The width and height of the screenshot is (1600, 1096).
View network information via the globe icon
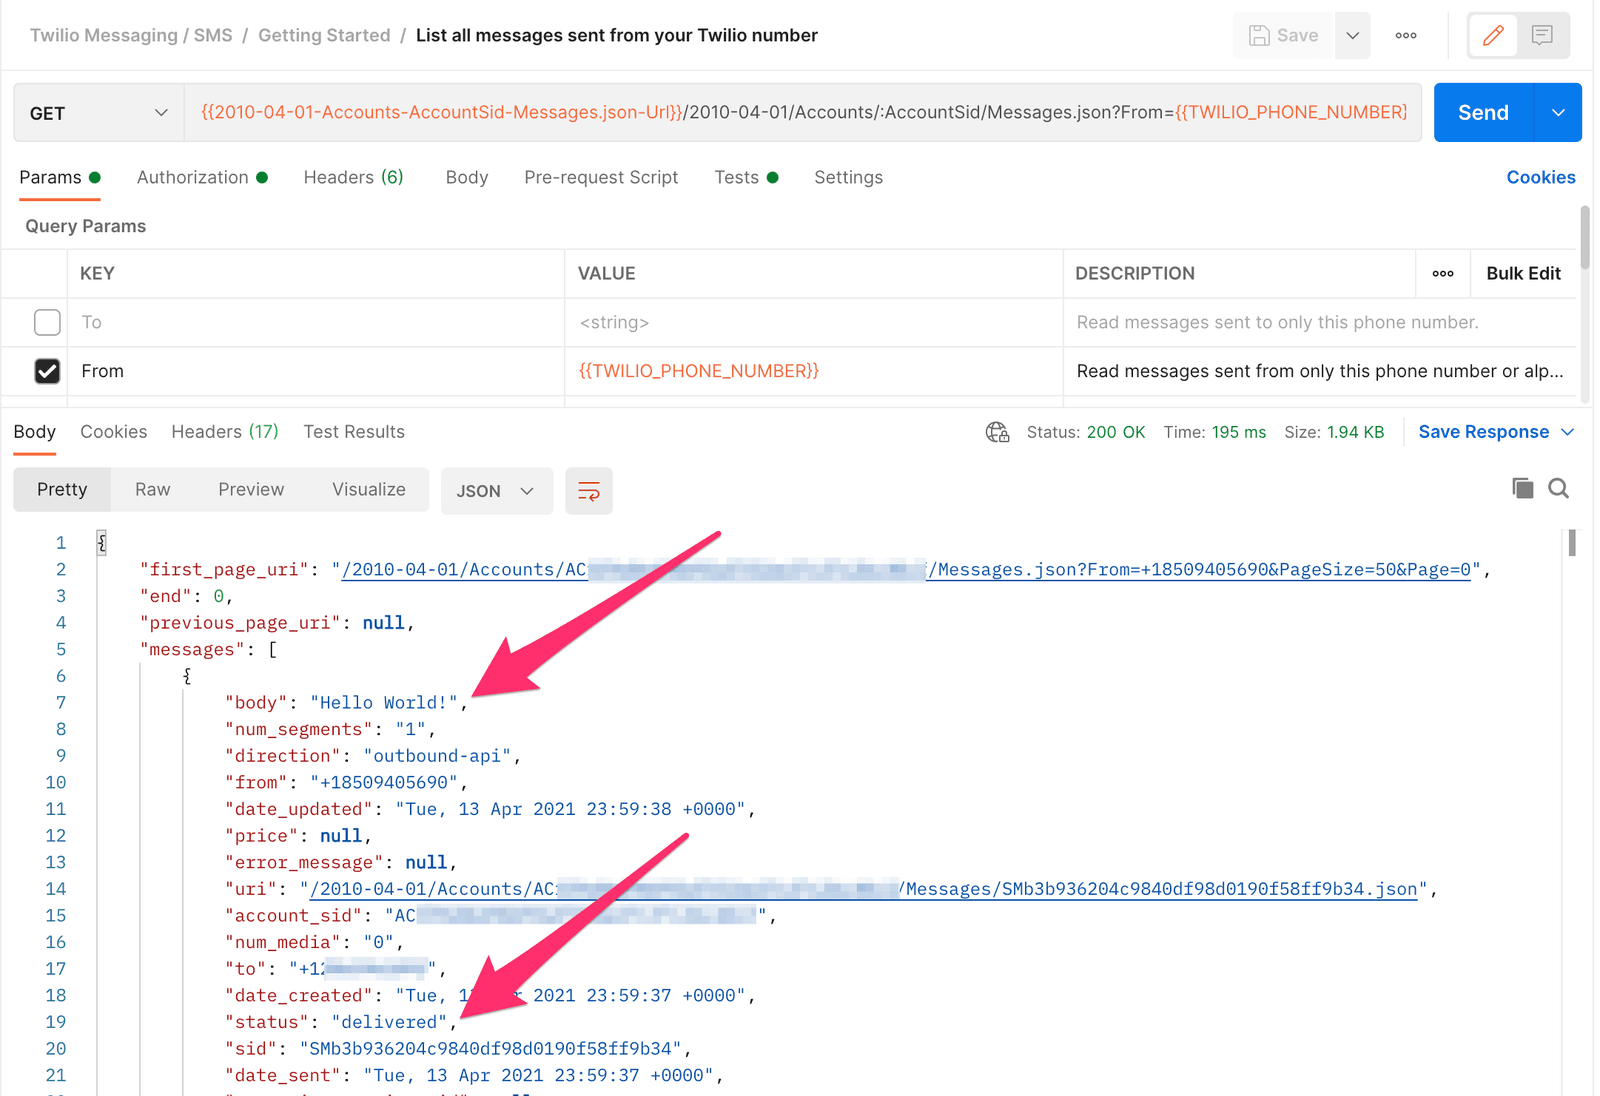(x=997, y=431)
